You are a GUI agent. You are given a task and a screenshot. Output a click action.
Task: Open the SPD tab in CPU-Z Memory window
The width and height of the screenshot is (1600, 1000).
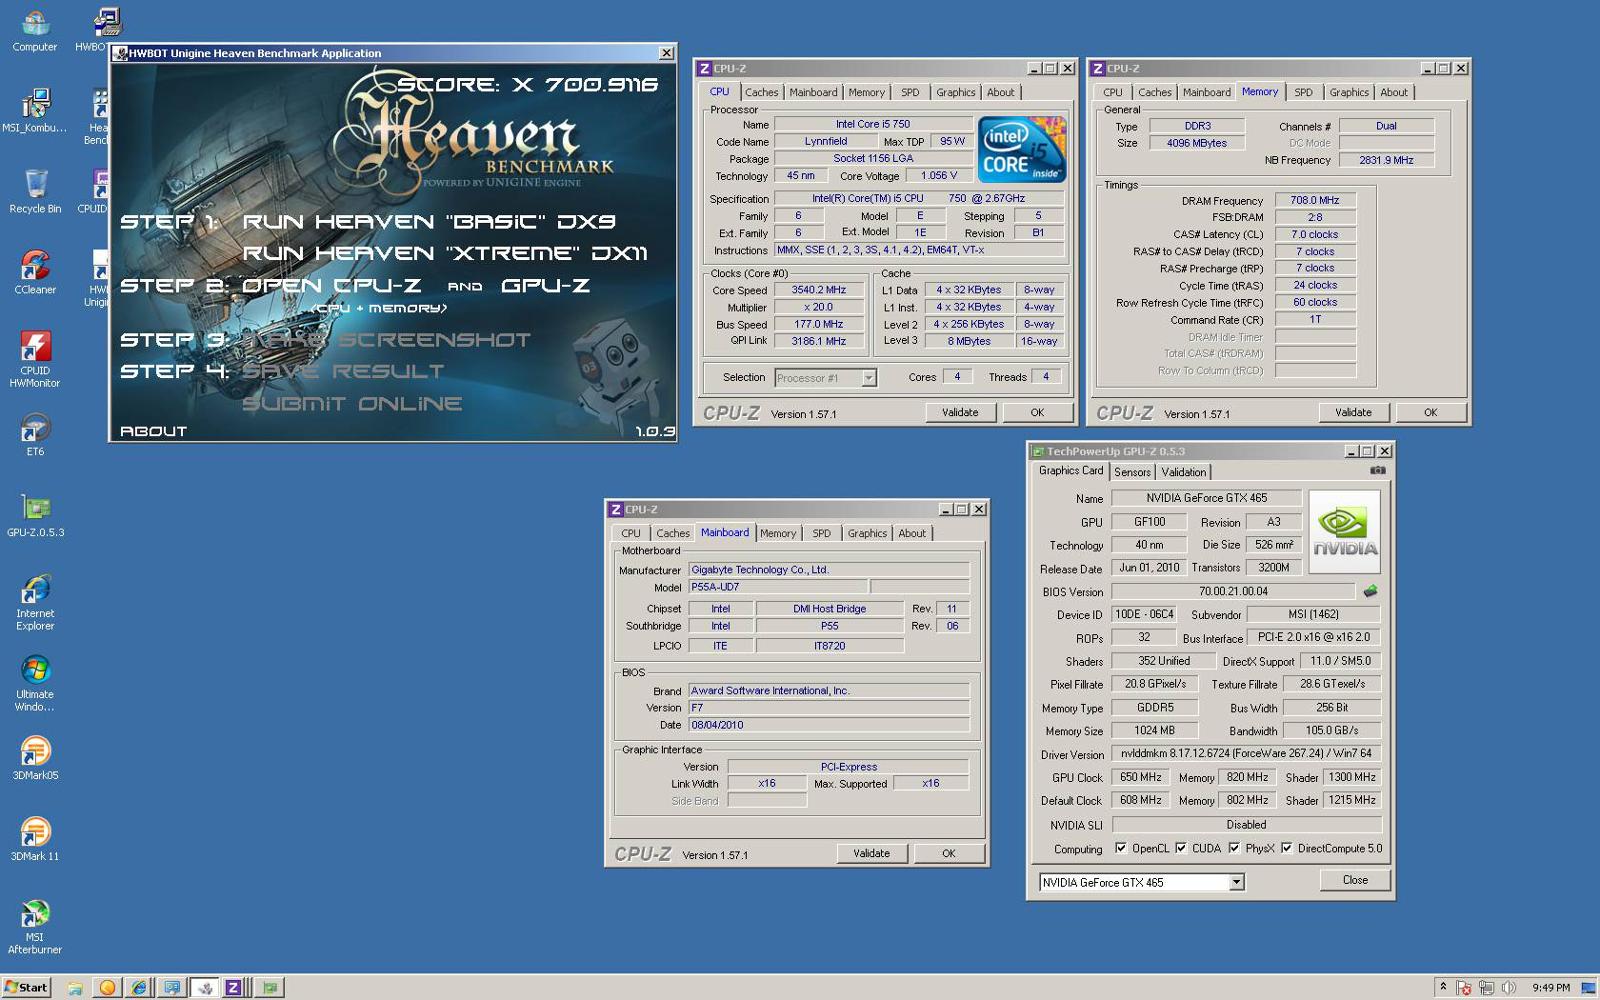1303,92
